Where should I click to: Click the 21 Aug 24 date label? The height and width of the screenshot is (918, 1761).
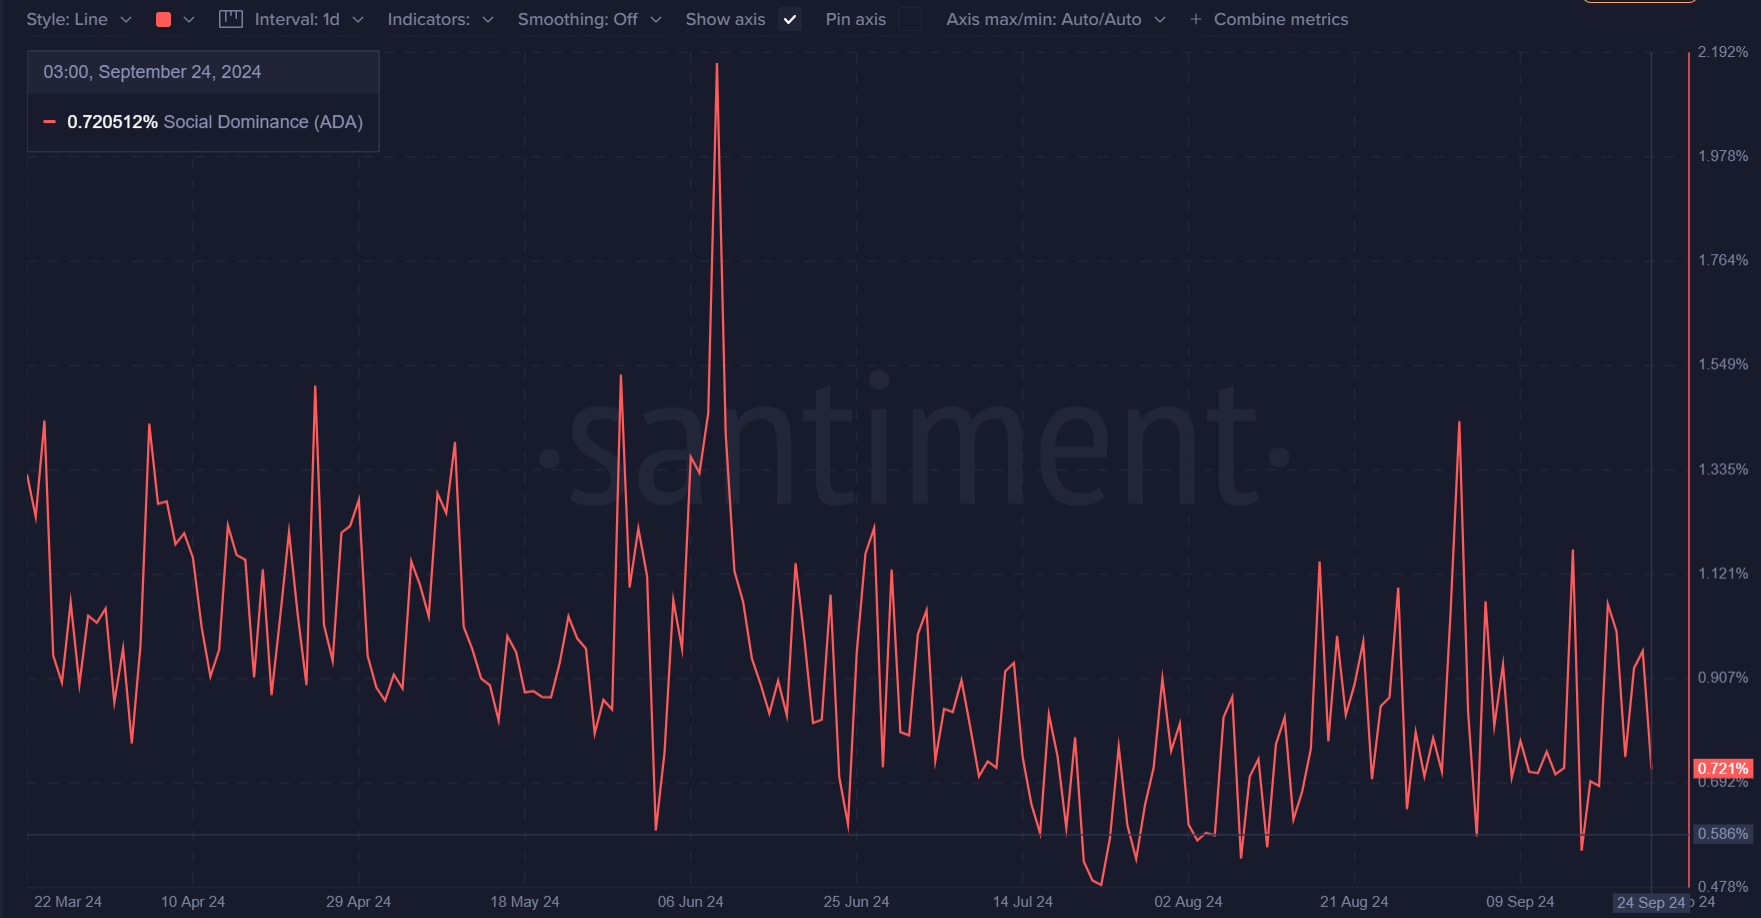click(x=1354, y=902)
